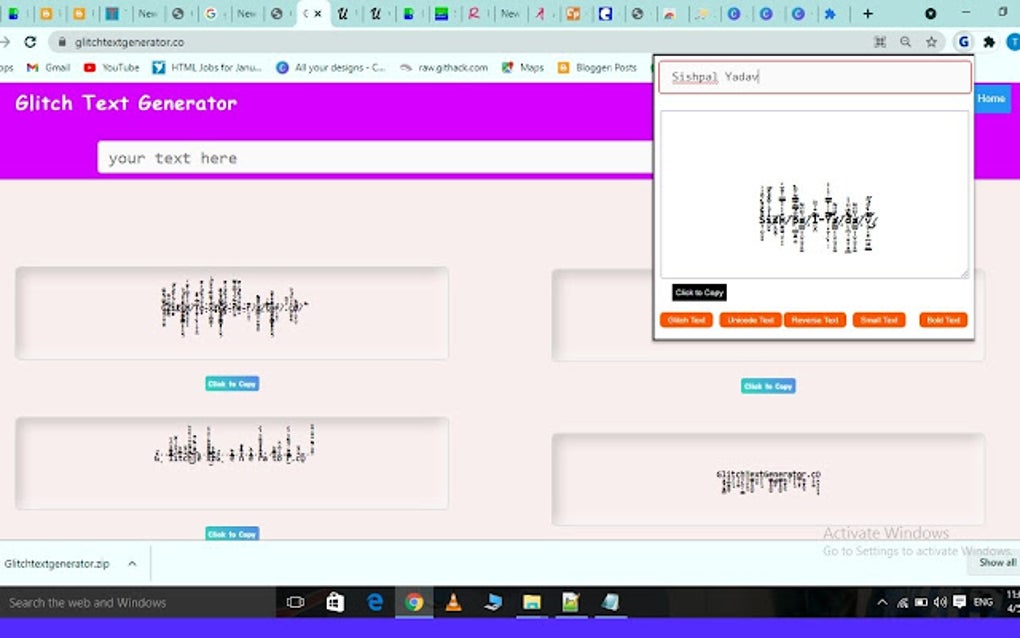Open the Action Center notification icon
The width and height of the screenshot is (1020, 638).
coord(960,602)
